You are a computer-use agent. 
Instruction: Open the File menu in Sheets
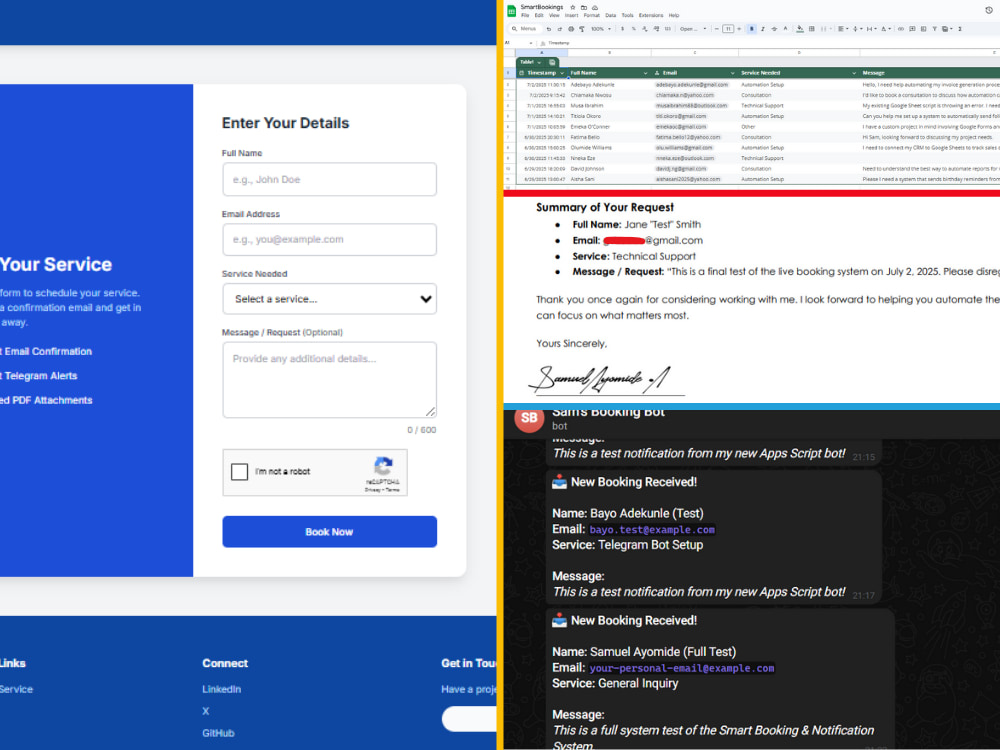pos(525,15)
